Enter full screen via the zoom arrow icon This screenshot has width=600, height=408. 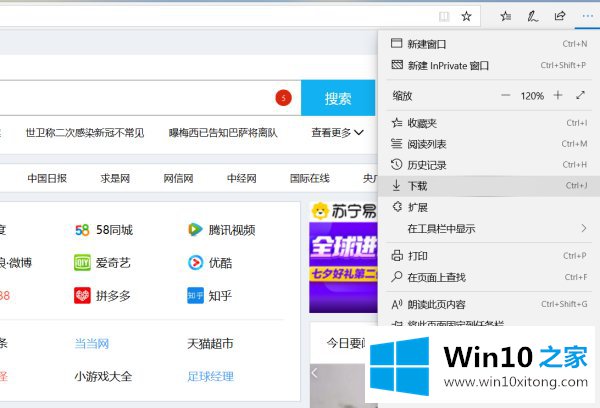(580, 95)
